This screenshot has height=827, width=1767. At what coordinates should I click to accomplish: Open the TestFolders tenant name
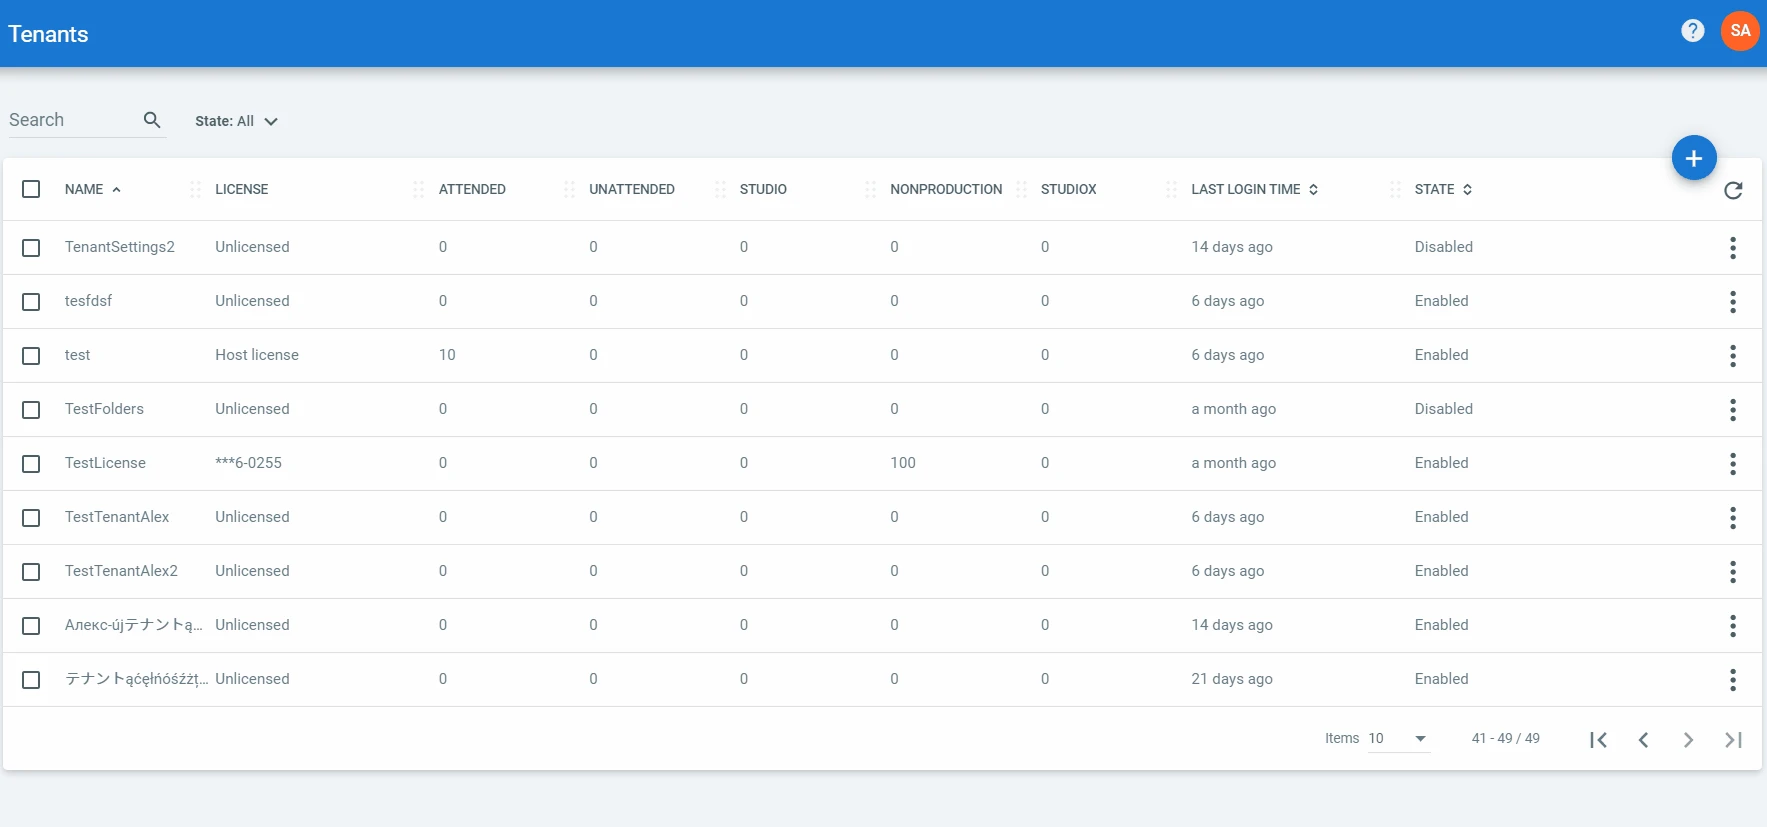point(104,409)
